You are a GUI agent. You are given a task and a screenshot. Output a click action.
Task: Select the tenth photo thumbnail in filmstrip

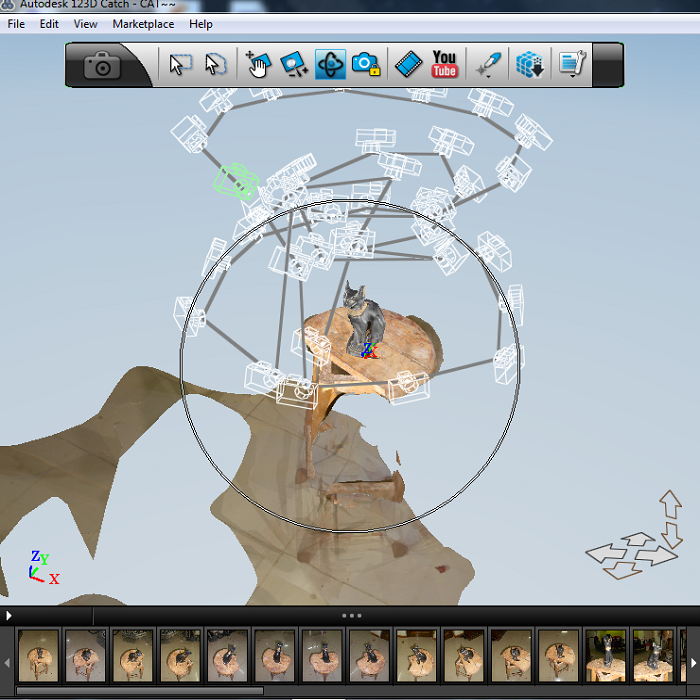(464, 655)
